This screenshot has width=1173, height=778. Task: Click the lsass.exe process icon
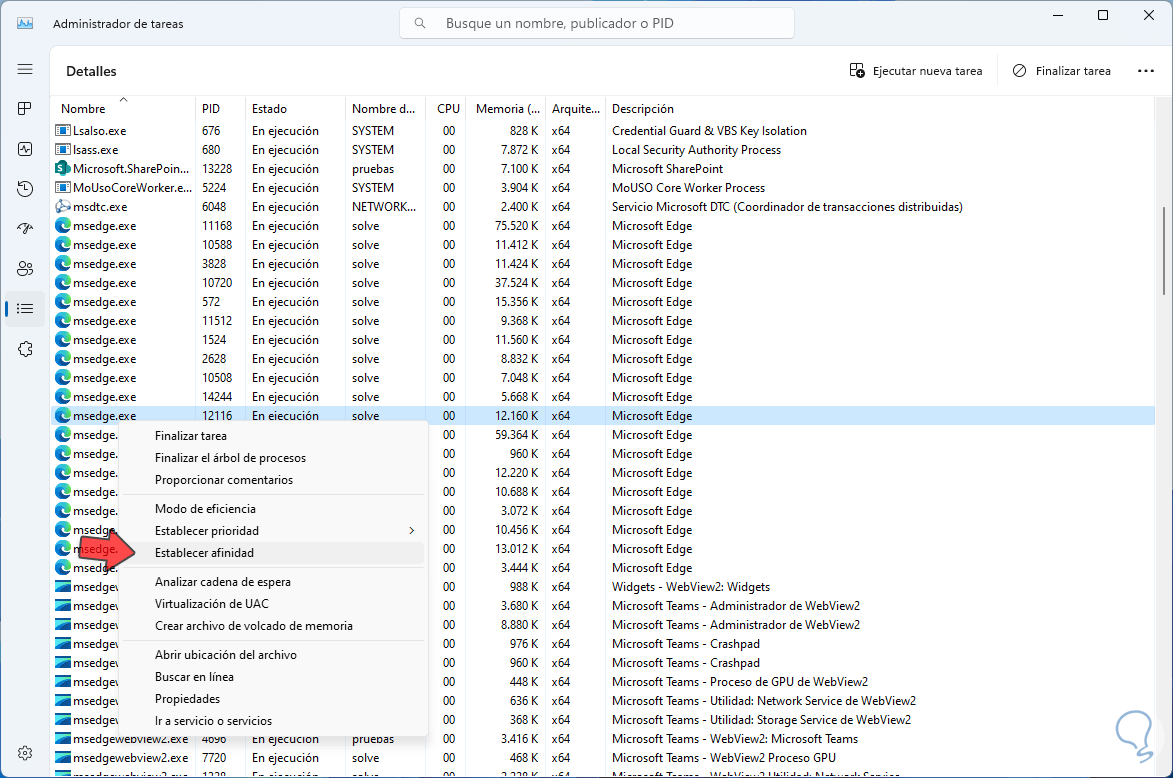coord(63,150)
